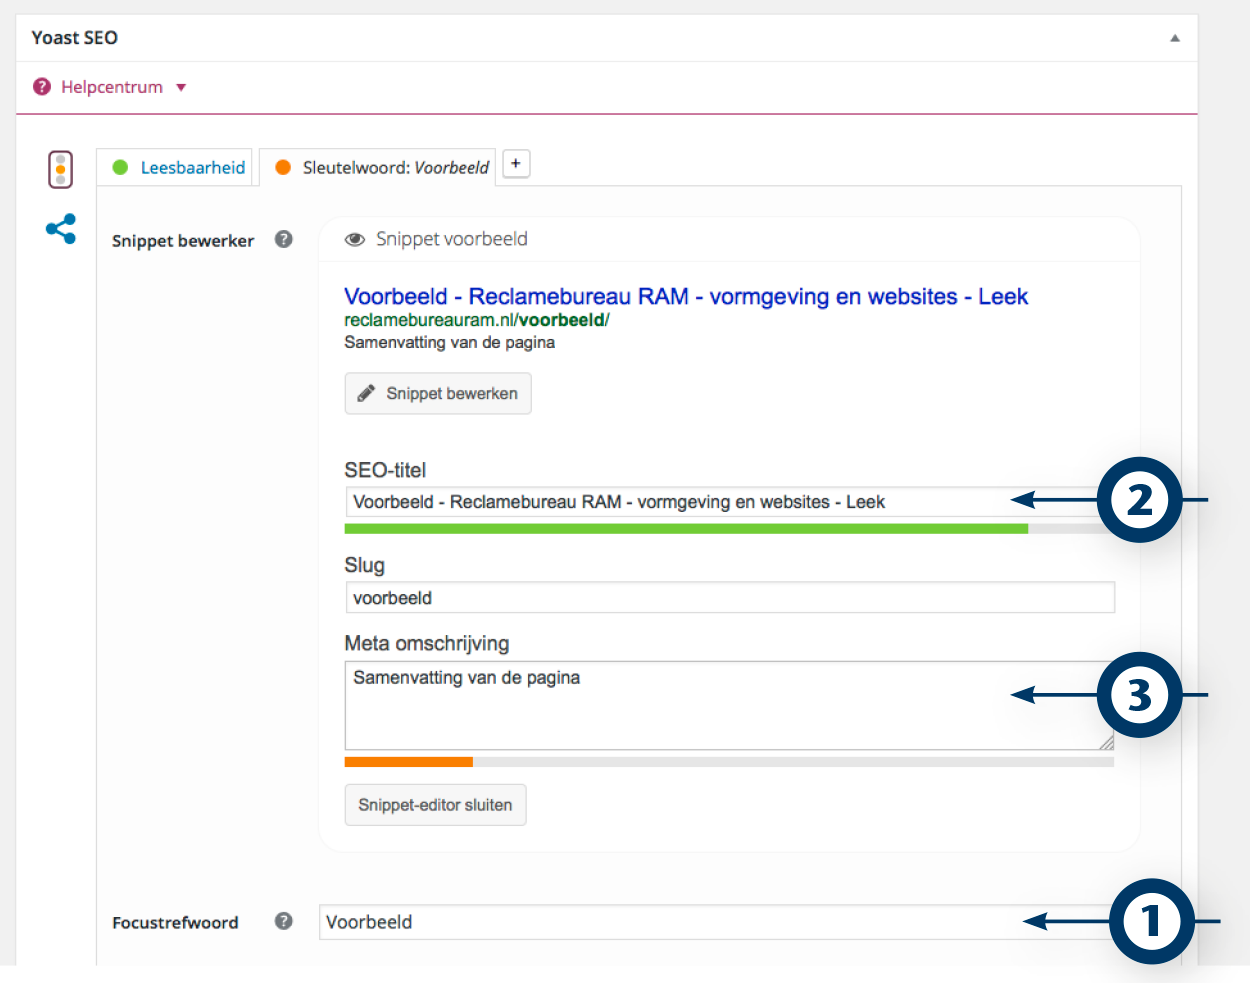Viewport: 1250px width, 983px height.
Task: Click the Helpcentrum question mark icon
Action: [42, 87]
